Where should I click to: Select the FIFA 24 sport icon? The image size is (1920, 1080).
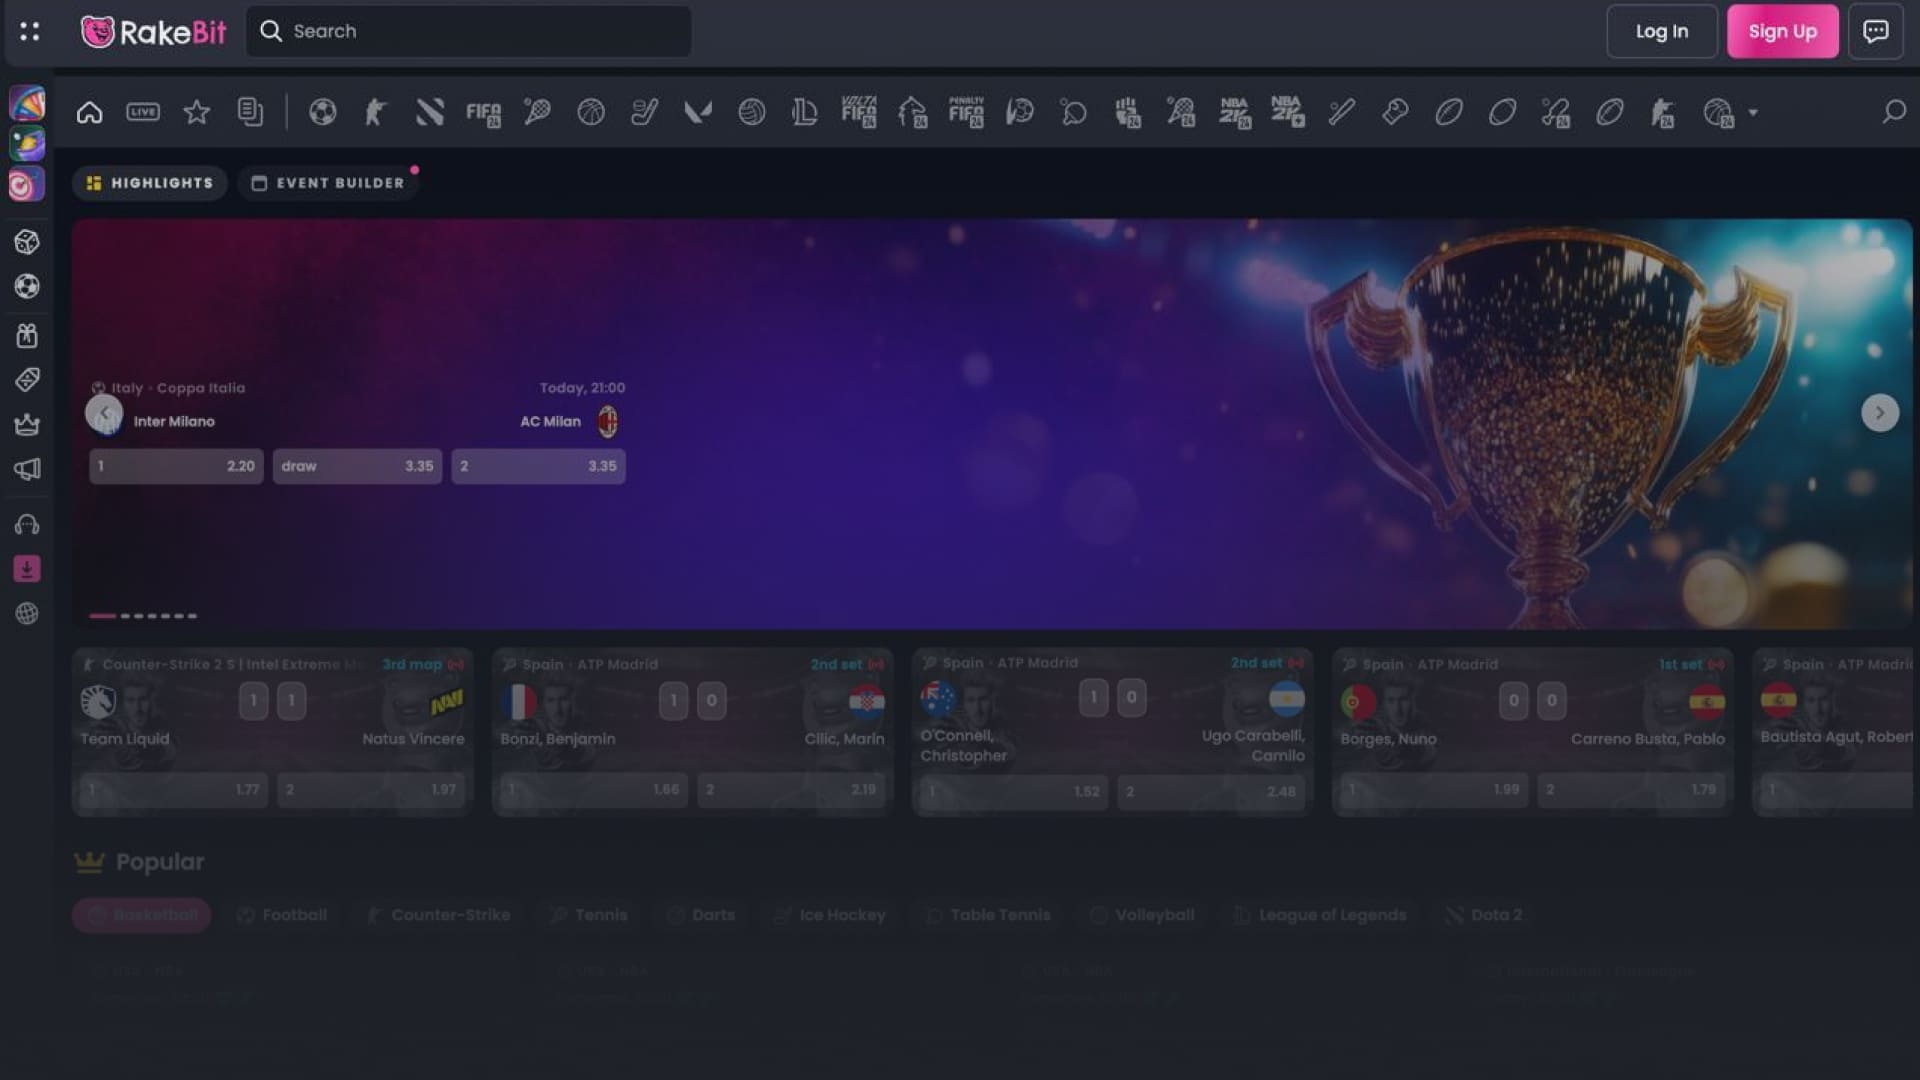484,112
